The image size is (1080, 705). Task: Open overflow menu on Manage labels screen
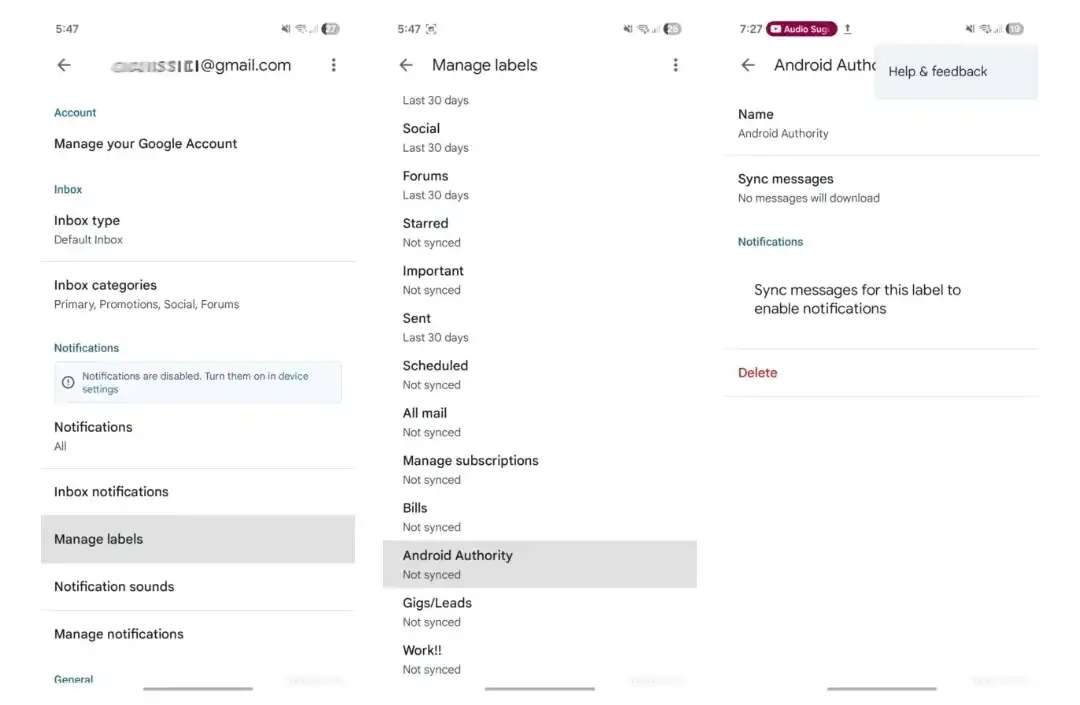[676, 65]
